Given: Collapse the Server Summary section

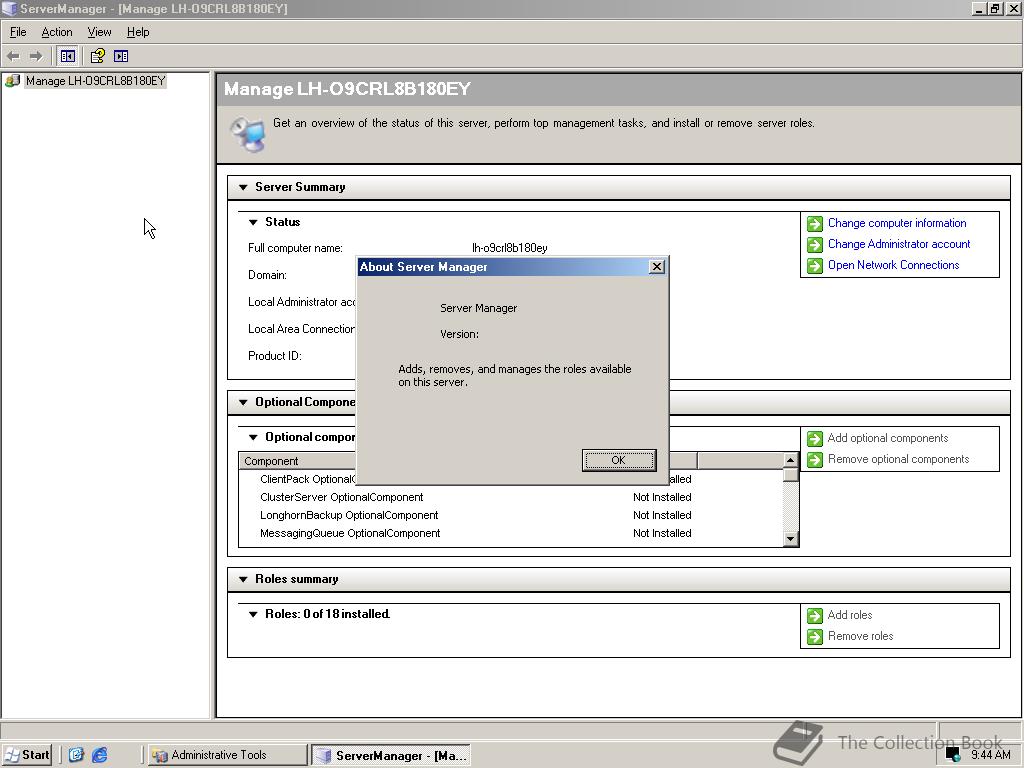Looking at the screenshot, I should point(243,187).
